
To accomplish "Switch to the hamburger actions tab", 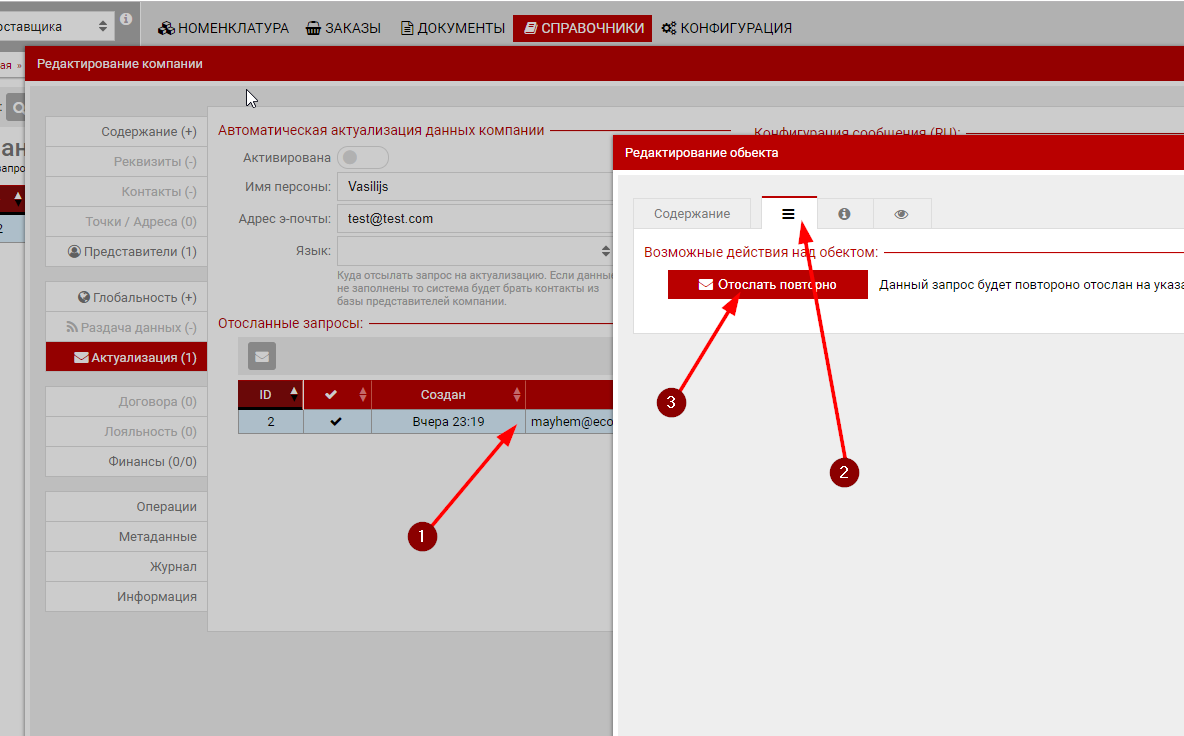I will (x=788, y=214).
